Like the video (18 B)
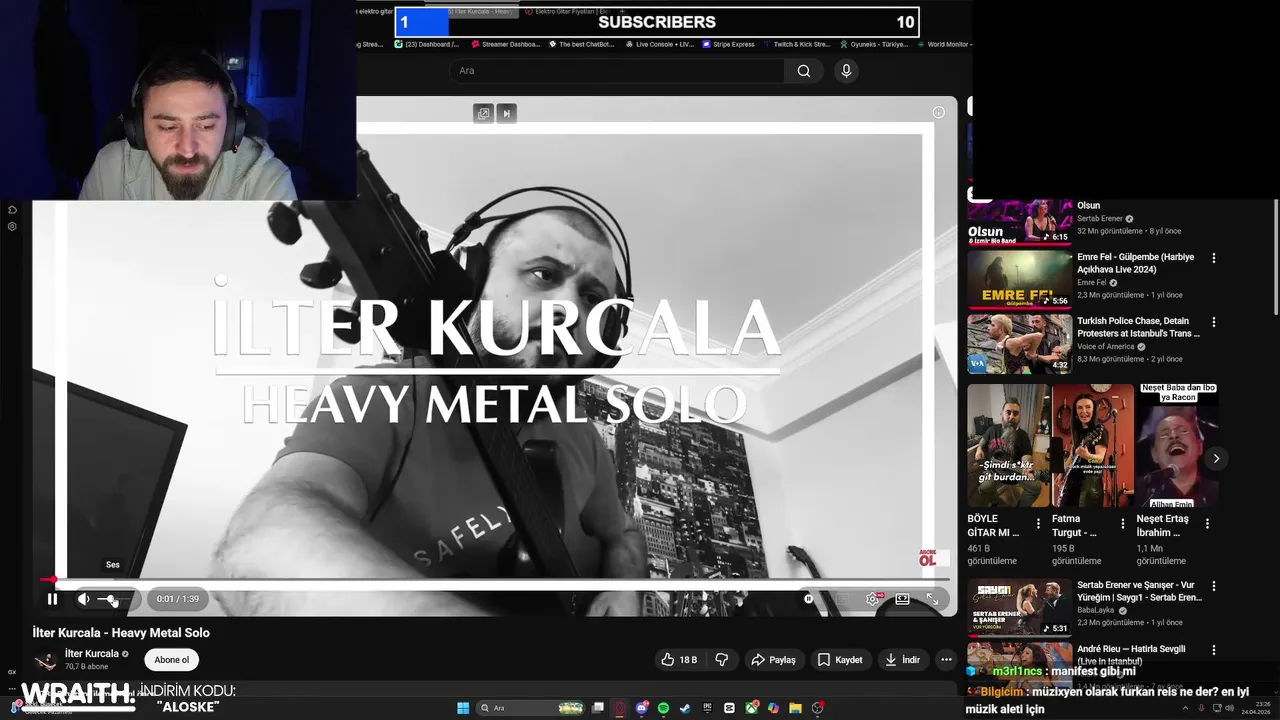The image size is (1280, 720). pyautogui.click(x=678, y=660)
